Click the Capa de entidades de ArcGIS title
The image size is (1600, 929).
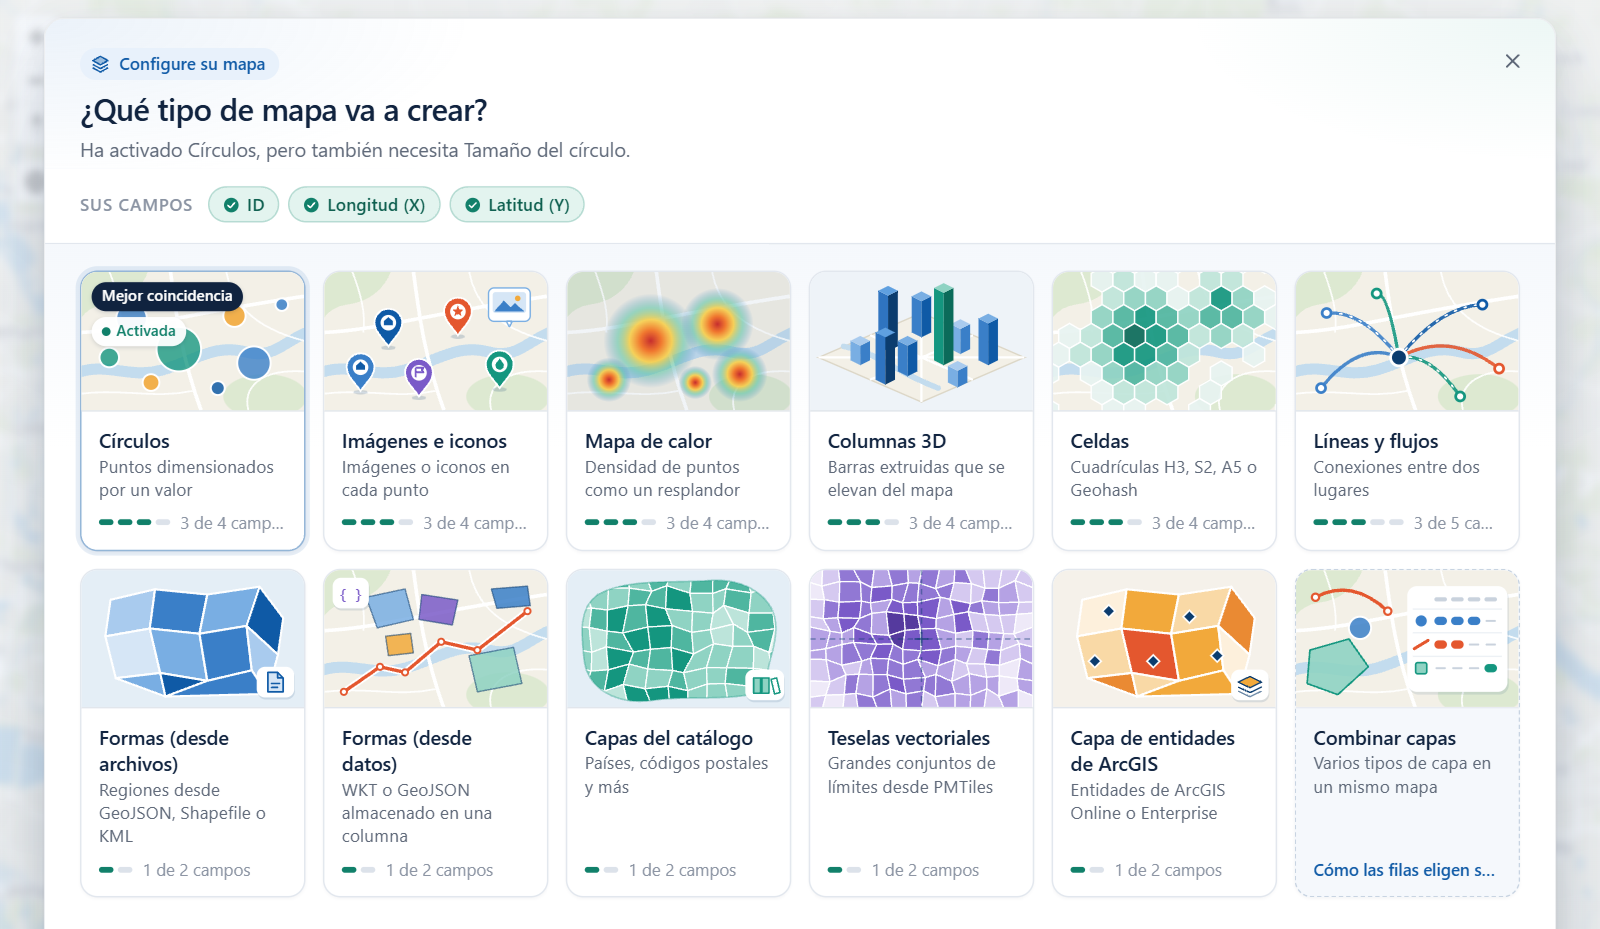[x=1153, y=751]
